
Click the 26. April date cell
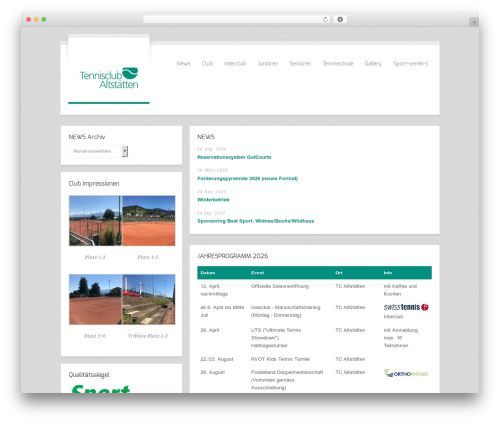pyautogui.click(x=210, y=330)
